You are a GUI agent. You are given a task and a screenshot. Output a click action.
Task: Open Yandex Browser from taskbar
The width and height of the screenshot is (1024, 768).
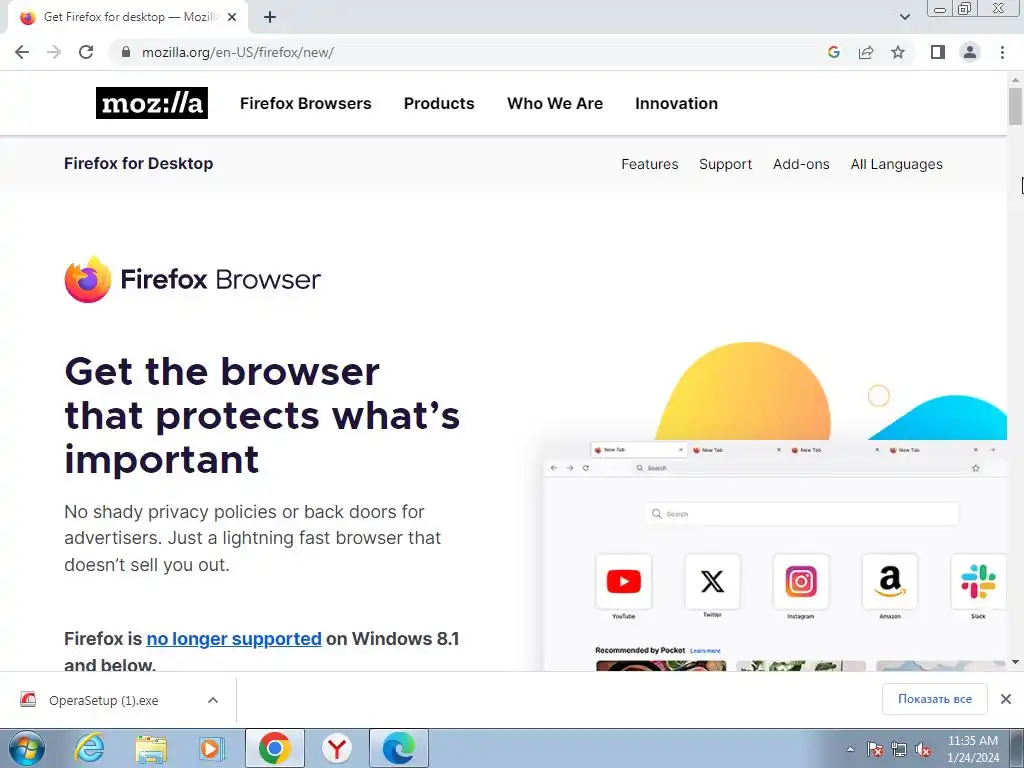(337, 749)
